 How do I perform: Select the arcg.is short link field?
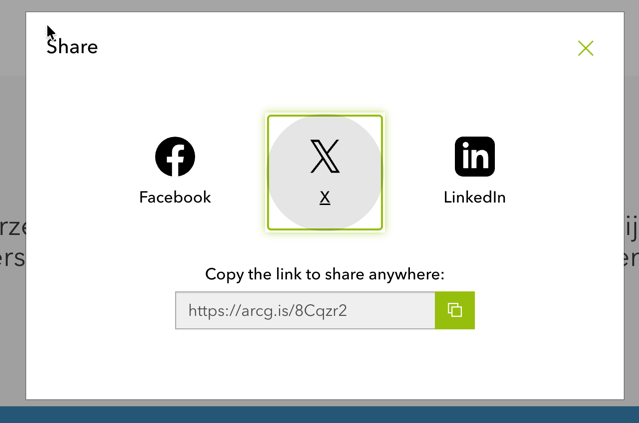[305, 310]
